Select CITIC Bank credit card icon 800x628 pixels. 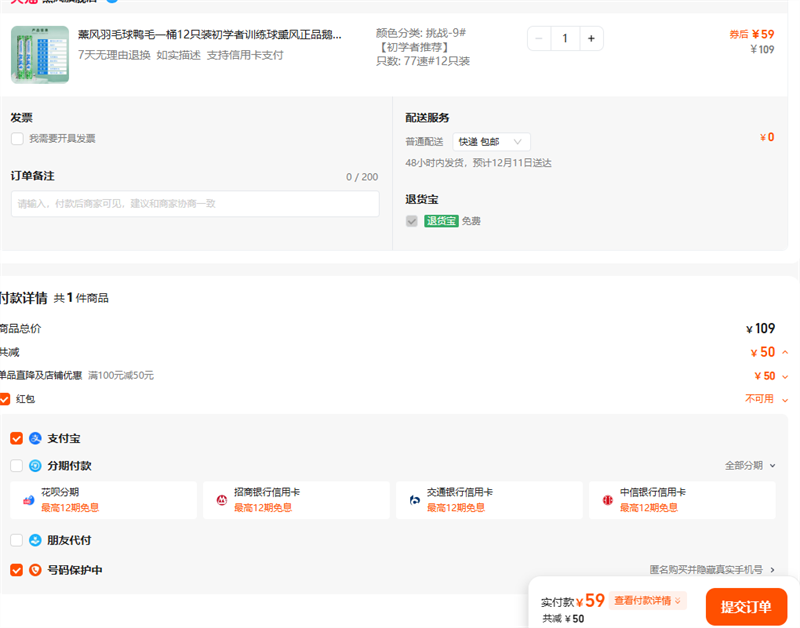pos(608,500)
